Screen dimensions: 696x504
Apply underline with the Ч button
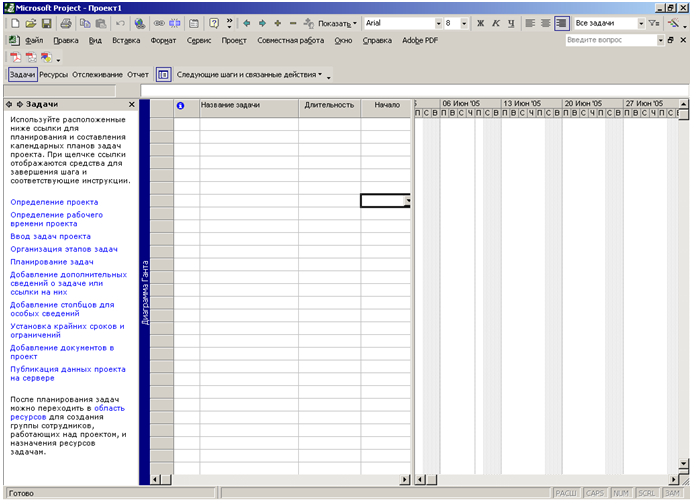pyautogui.click(x=511, y=23)
